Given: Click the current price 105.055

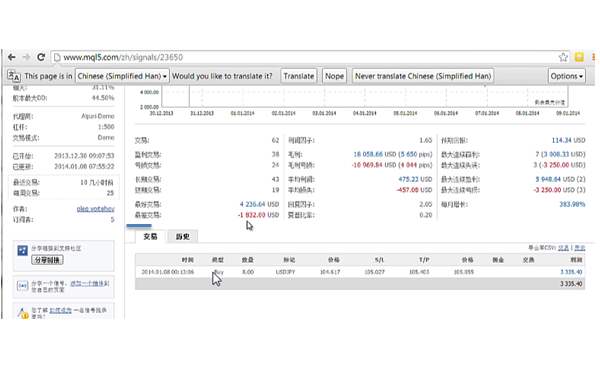Looking at the screenshot, I should click(x=464, y=272).
